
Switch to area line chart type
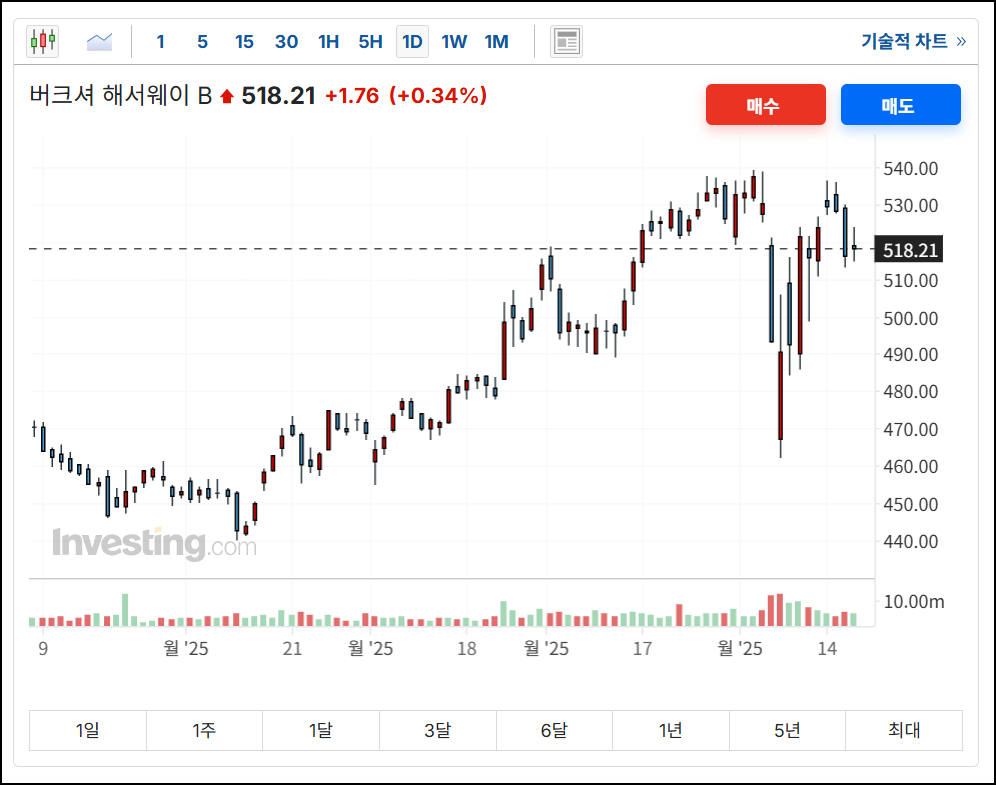point(99,42)
